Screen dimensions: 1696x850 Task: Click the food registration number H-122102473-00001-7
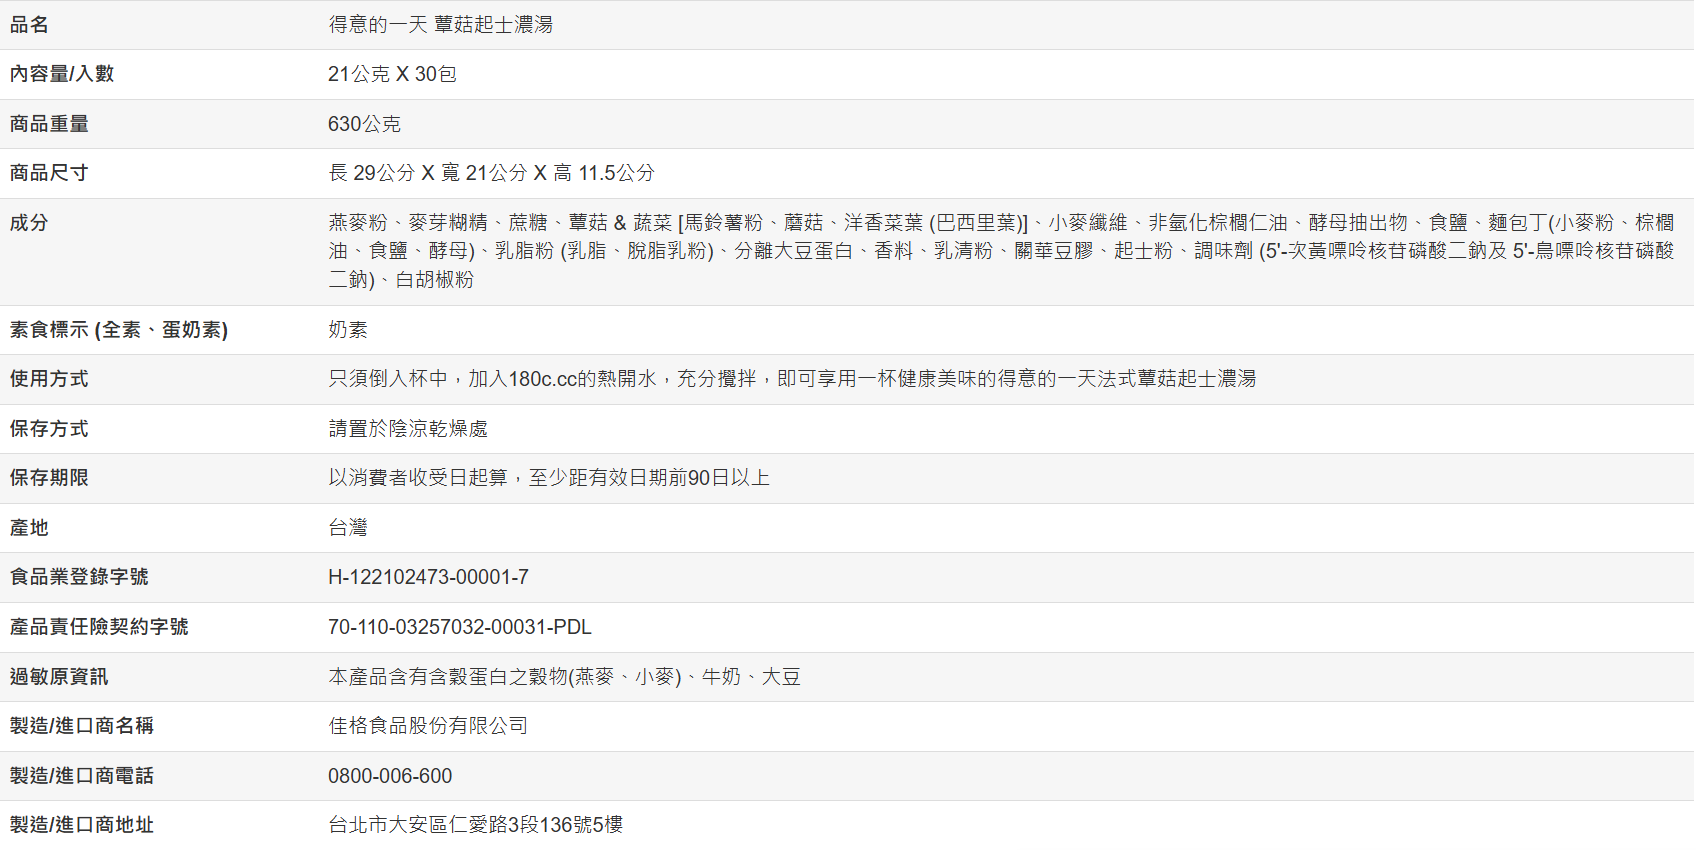428,577
